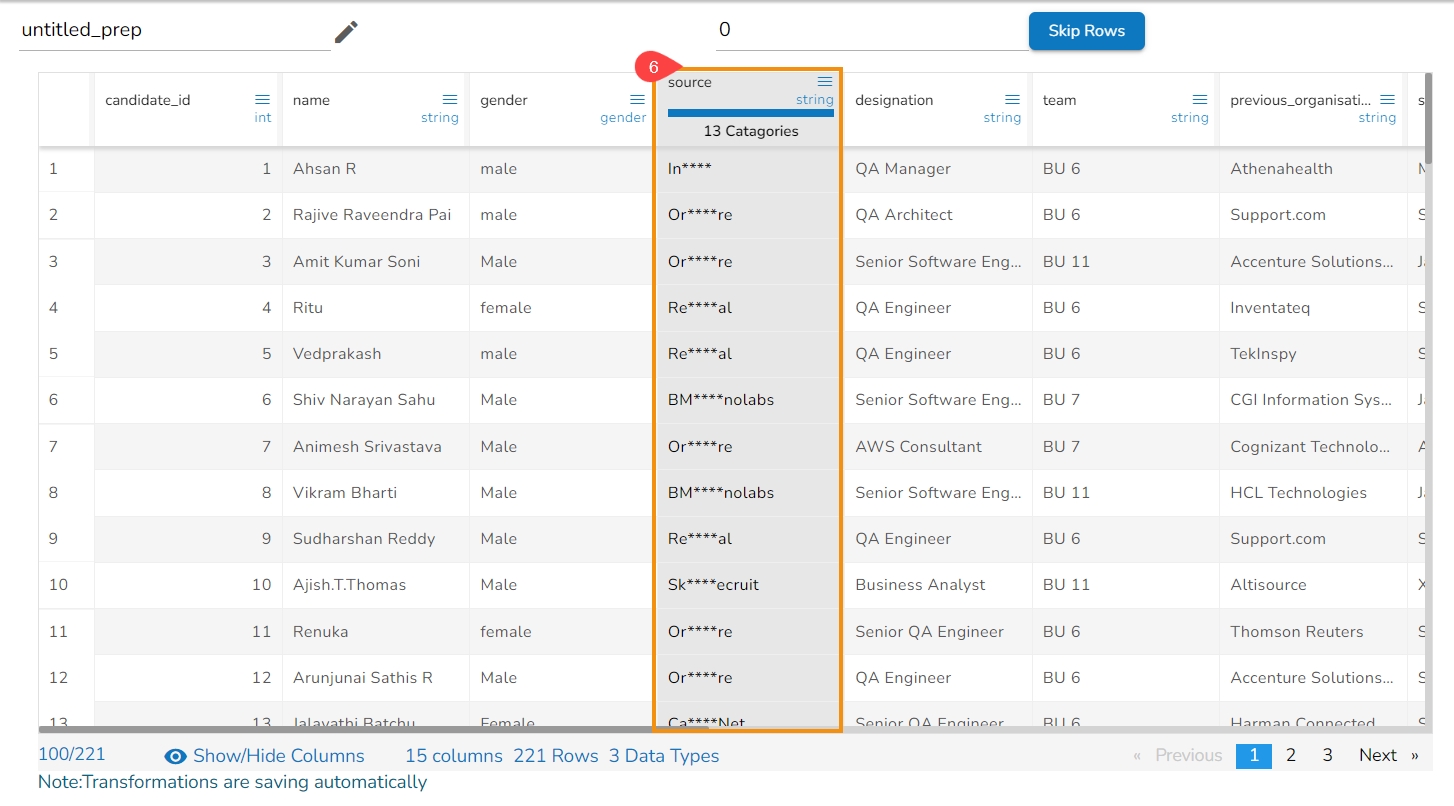The height and width of the screenshot is (806, 1454).
Task: Click the pencil edit icon beside untitled_prep
Action: click(x=346, y=32)
